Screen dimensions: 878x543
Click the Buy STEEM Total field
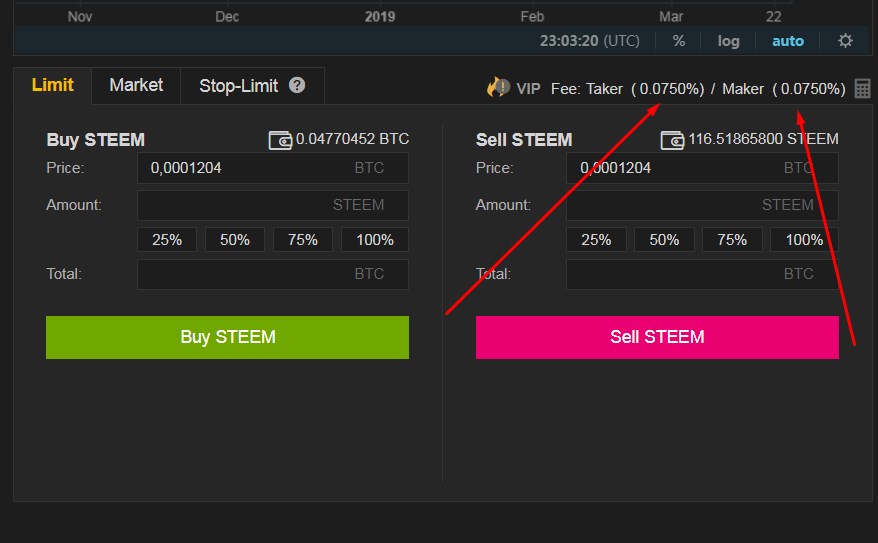(273, 274)
